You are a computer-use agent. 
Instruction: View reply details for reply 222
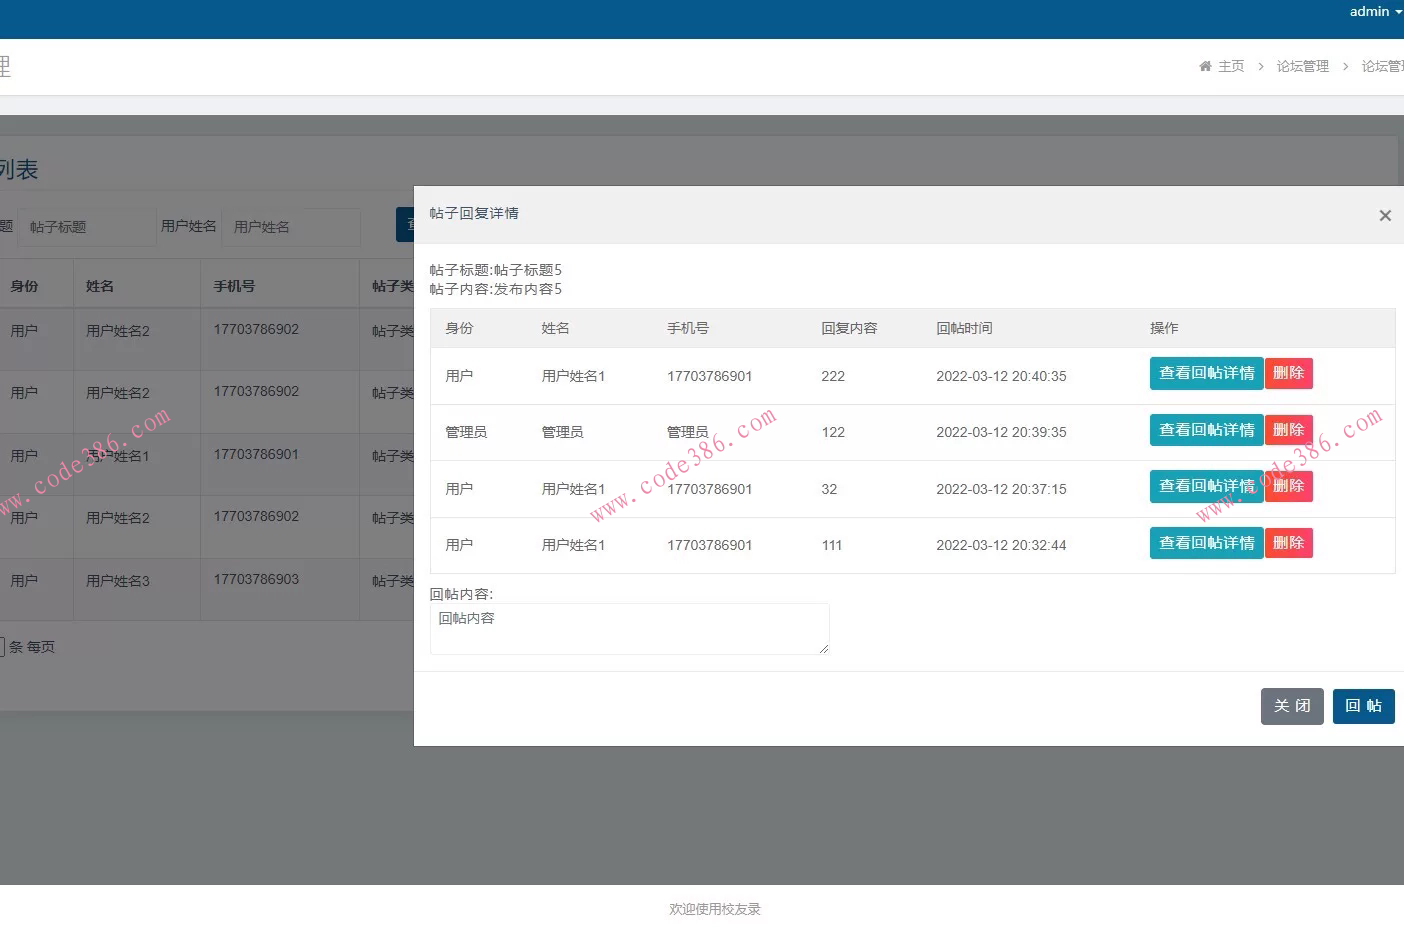(x=1206, y=373)
